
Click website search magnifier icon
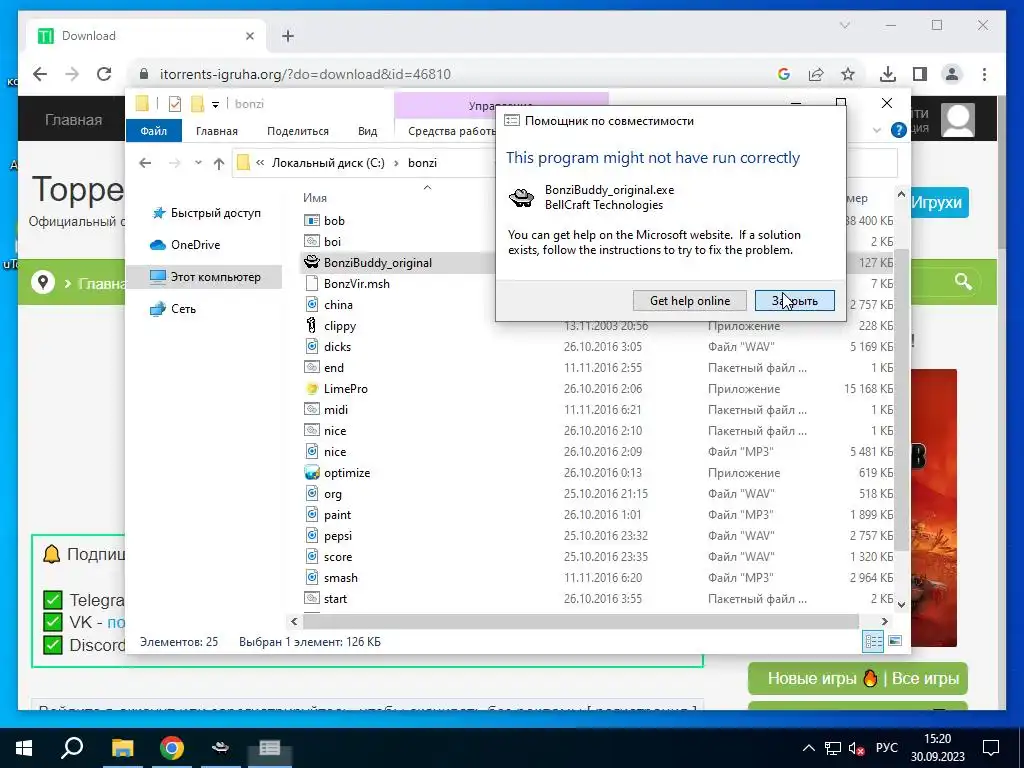pos(963,281)
